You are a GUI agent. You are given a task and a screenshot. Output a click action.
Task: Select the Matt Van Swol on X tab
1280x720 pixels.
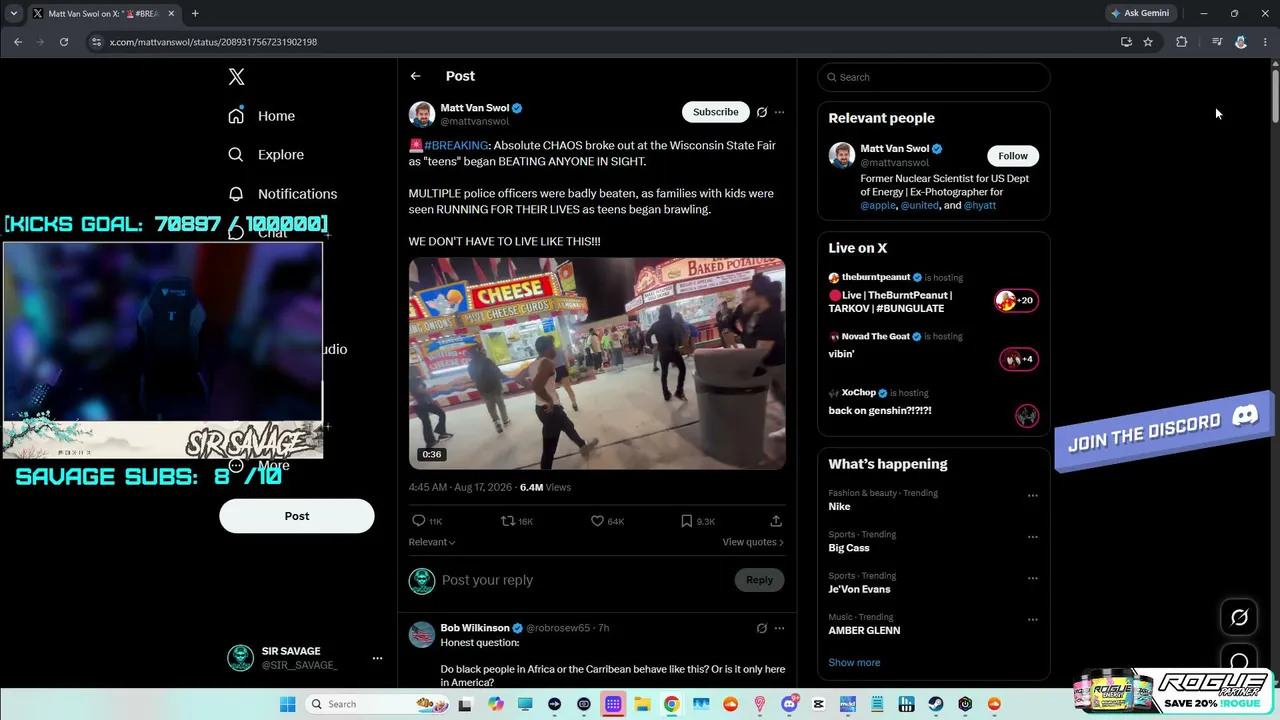[102, 14]
